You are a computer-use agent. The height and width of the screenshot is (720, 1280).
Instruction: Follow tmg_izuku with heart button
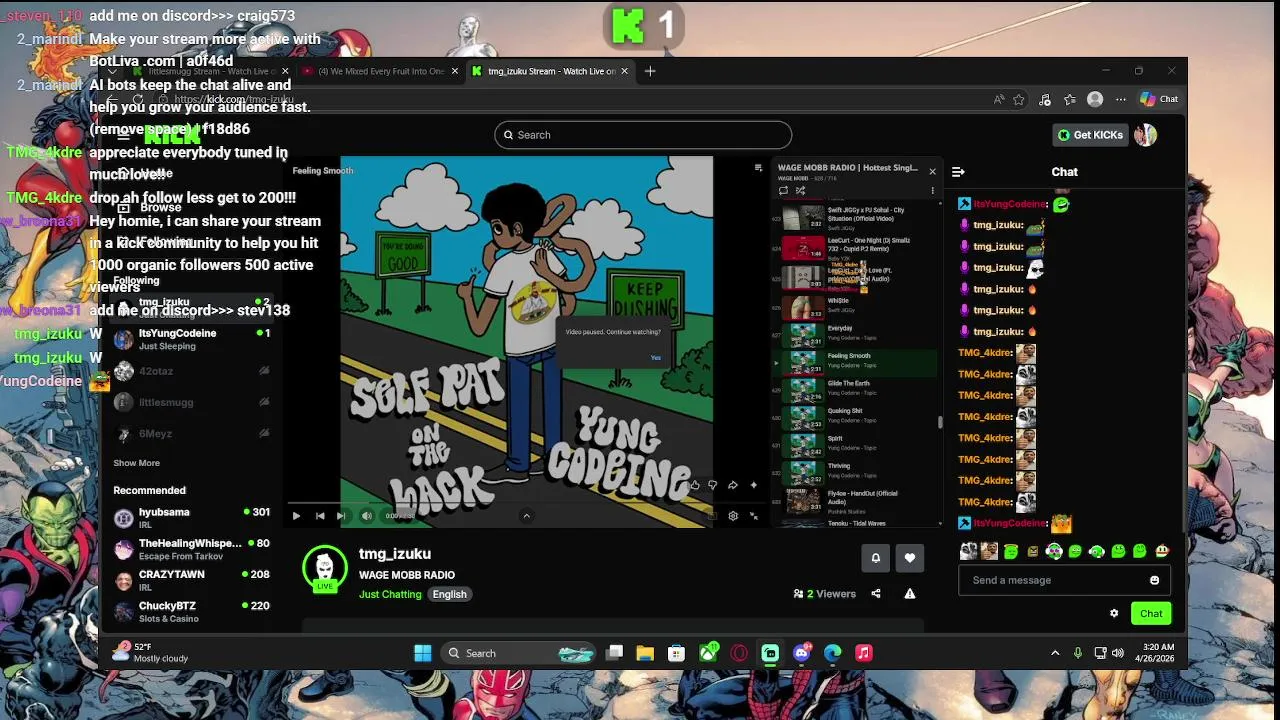tap(909, 558)
